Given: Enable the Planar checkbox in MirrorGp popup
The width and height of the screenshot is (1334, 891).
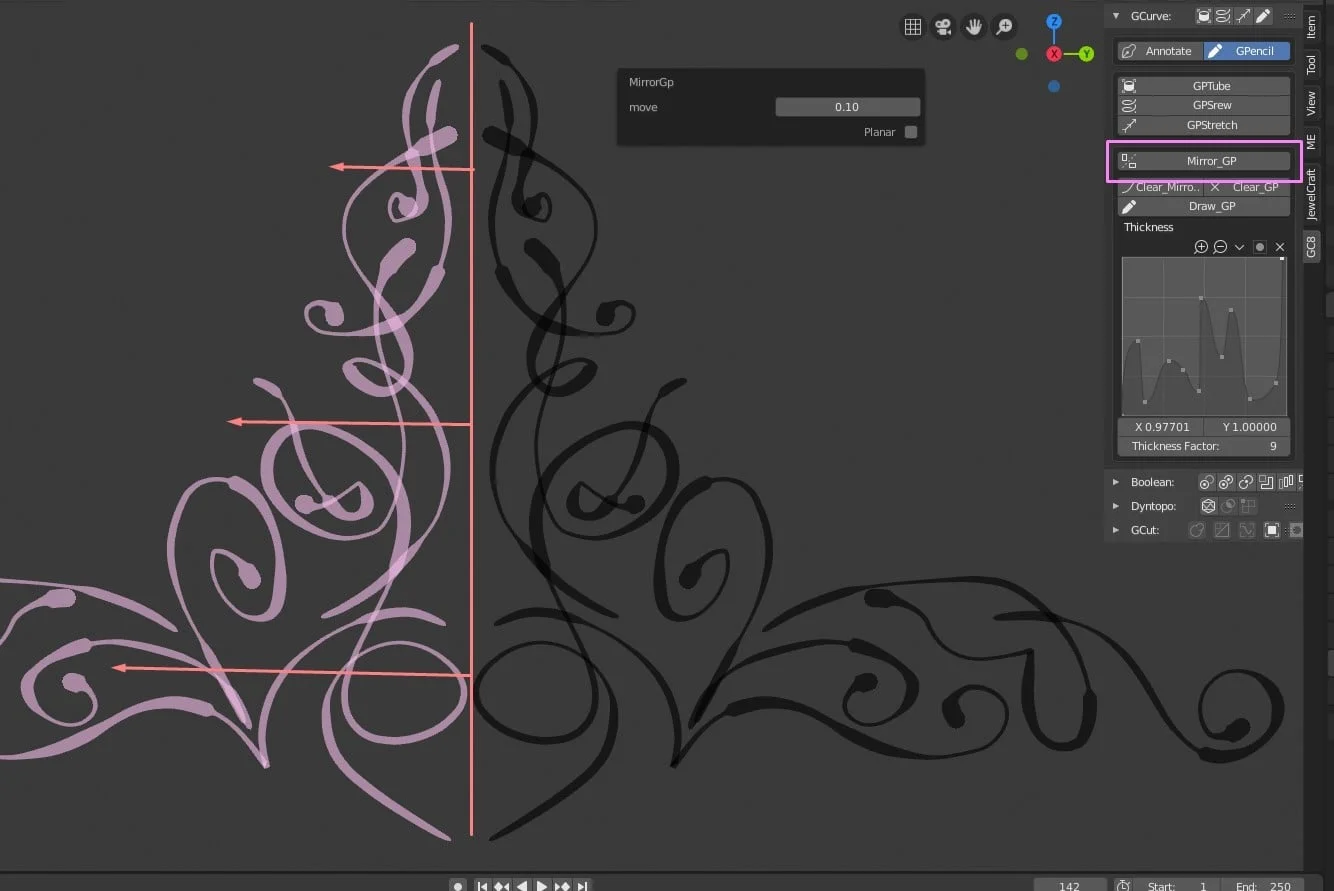Looking at the screenshot, I should coord(911,131).
